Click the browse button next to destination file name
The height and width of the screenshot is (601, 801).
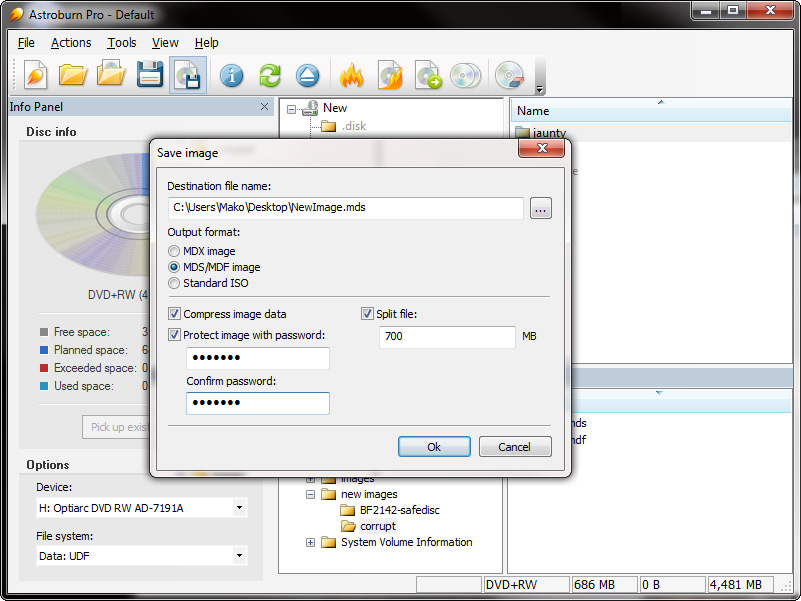point(541,208)
